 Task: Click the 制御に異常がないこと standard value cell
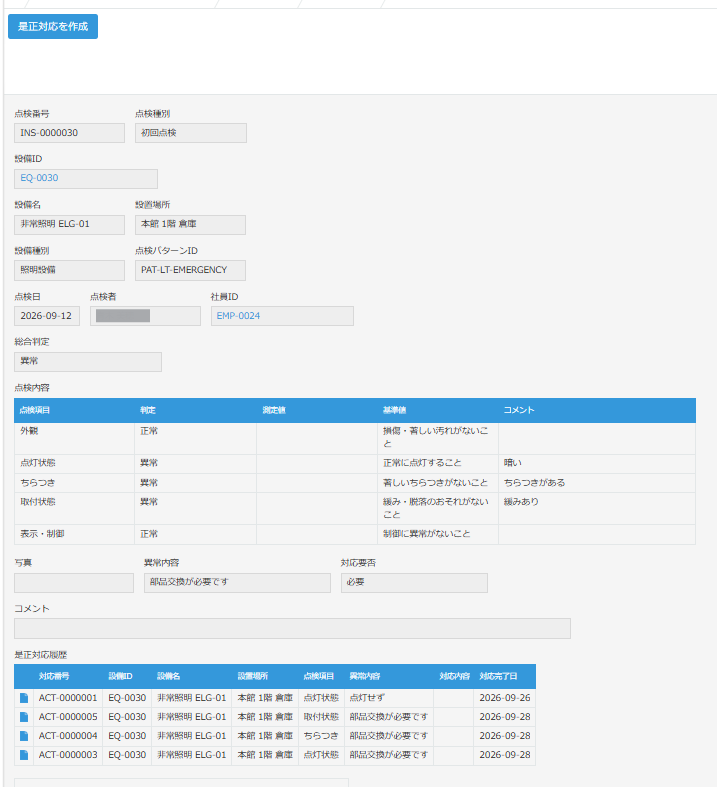(x=438, y=535)
